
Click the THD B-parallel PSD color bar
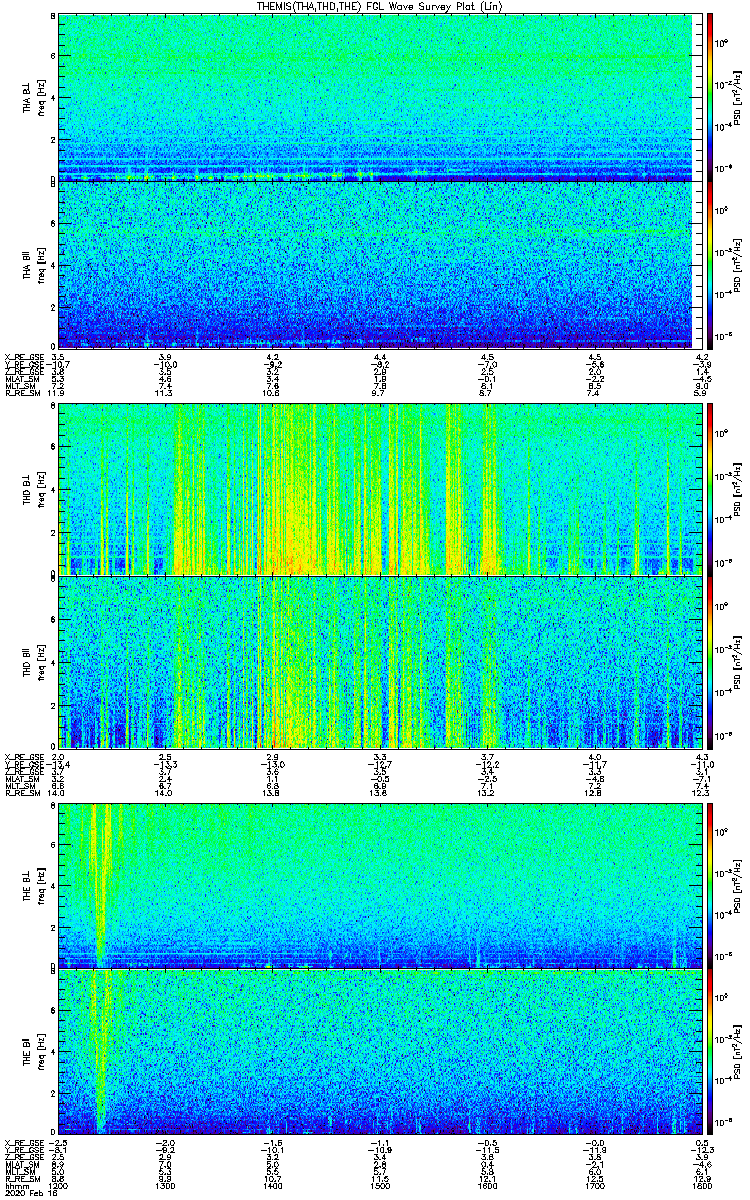click(x=711, y=661)
